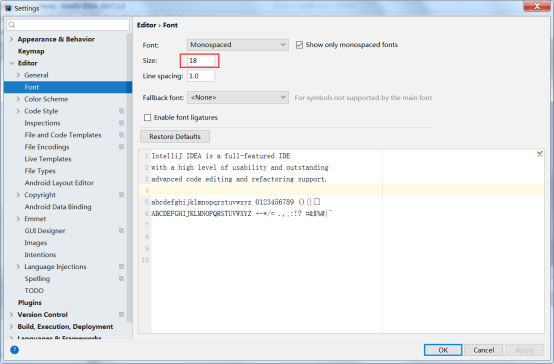Image resolution: width=554 pixels, height=364 pixels.
Task: Click the disabled Apply button
Action: point(524,350)
